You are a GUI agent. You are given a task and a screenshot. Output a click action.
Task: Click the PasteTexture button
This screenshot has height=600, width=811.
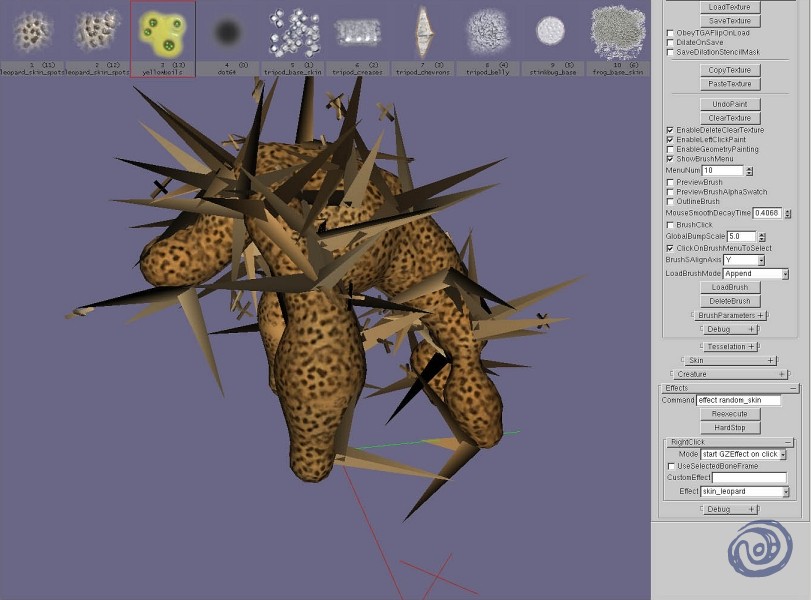point(730,84)
